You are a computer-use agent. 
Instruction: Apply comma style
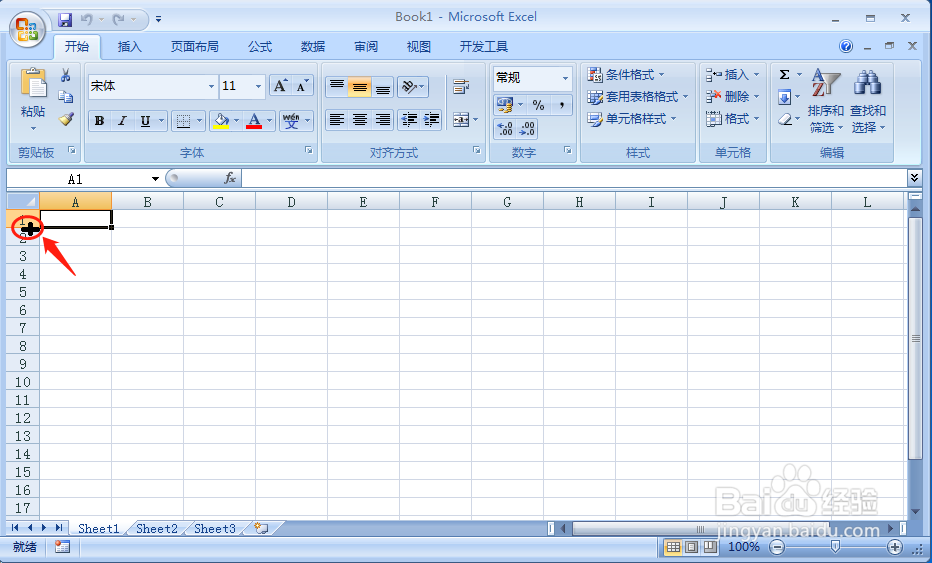(x=561, y=105)
